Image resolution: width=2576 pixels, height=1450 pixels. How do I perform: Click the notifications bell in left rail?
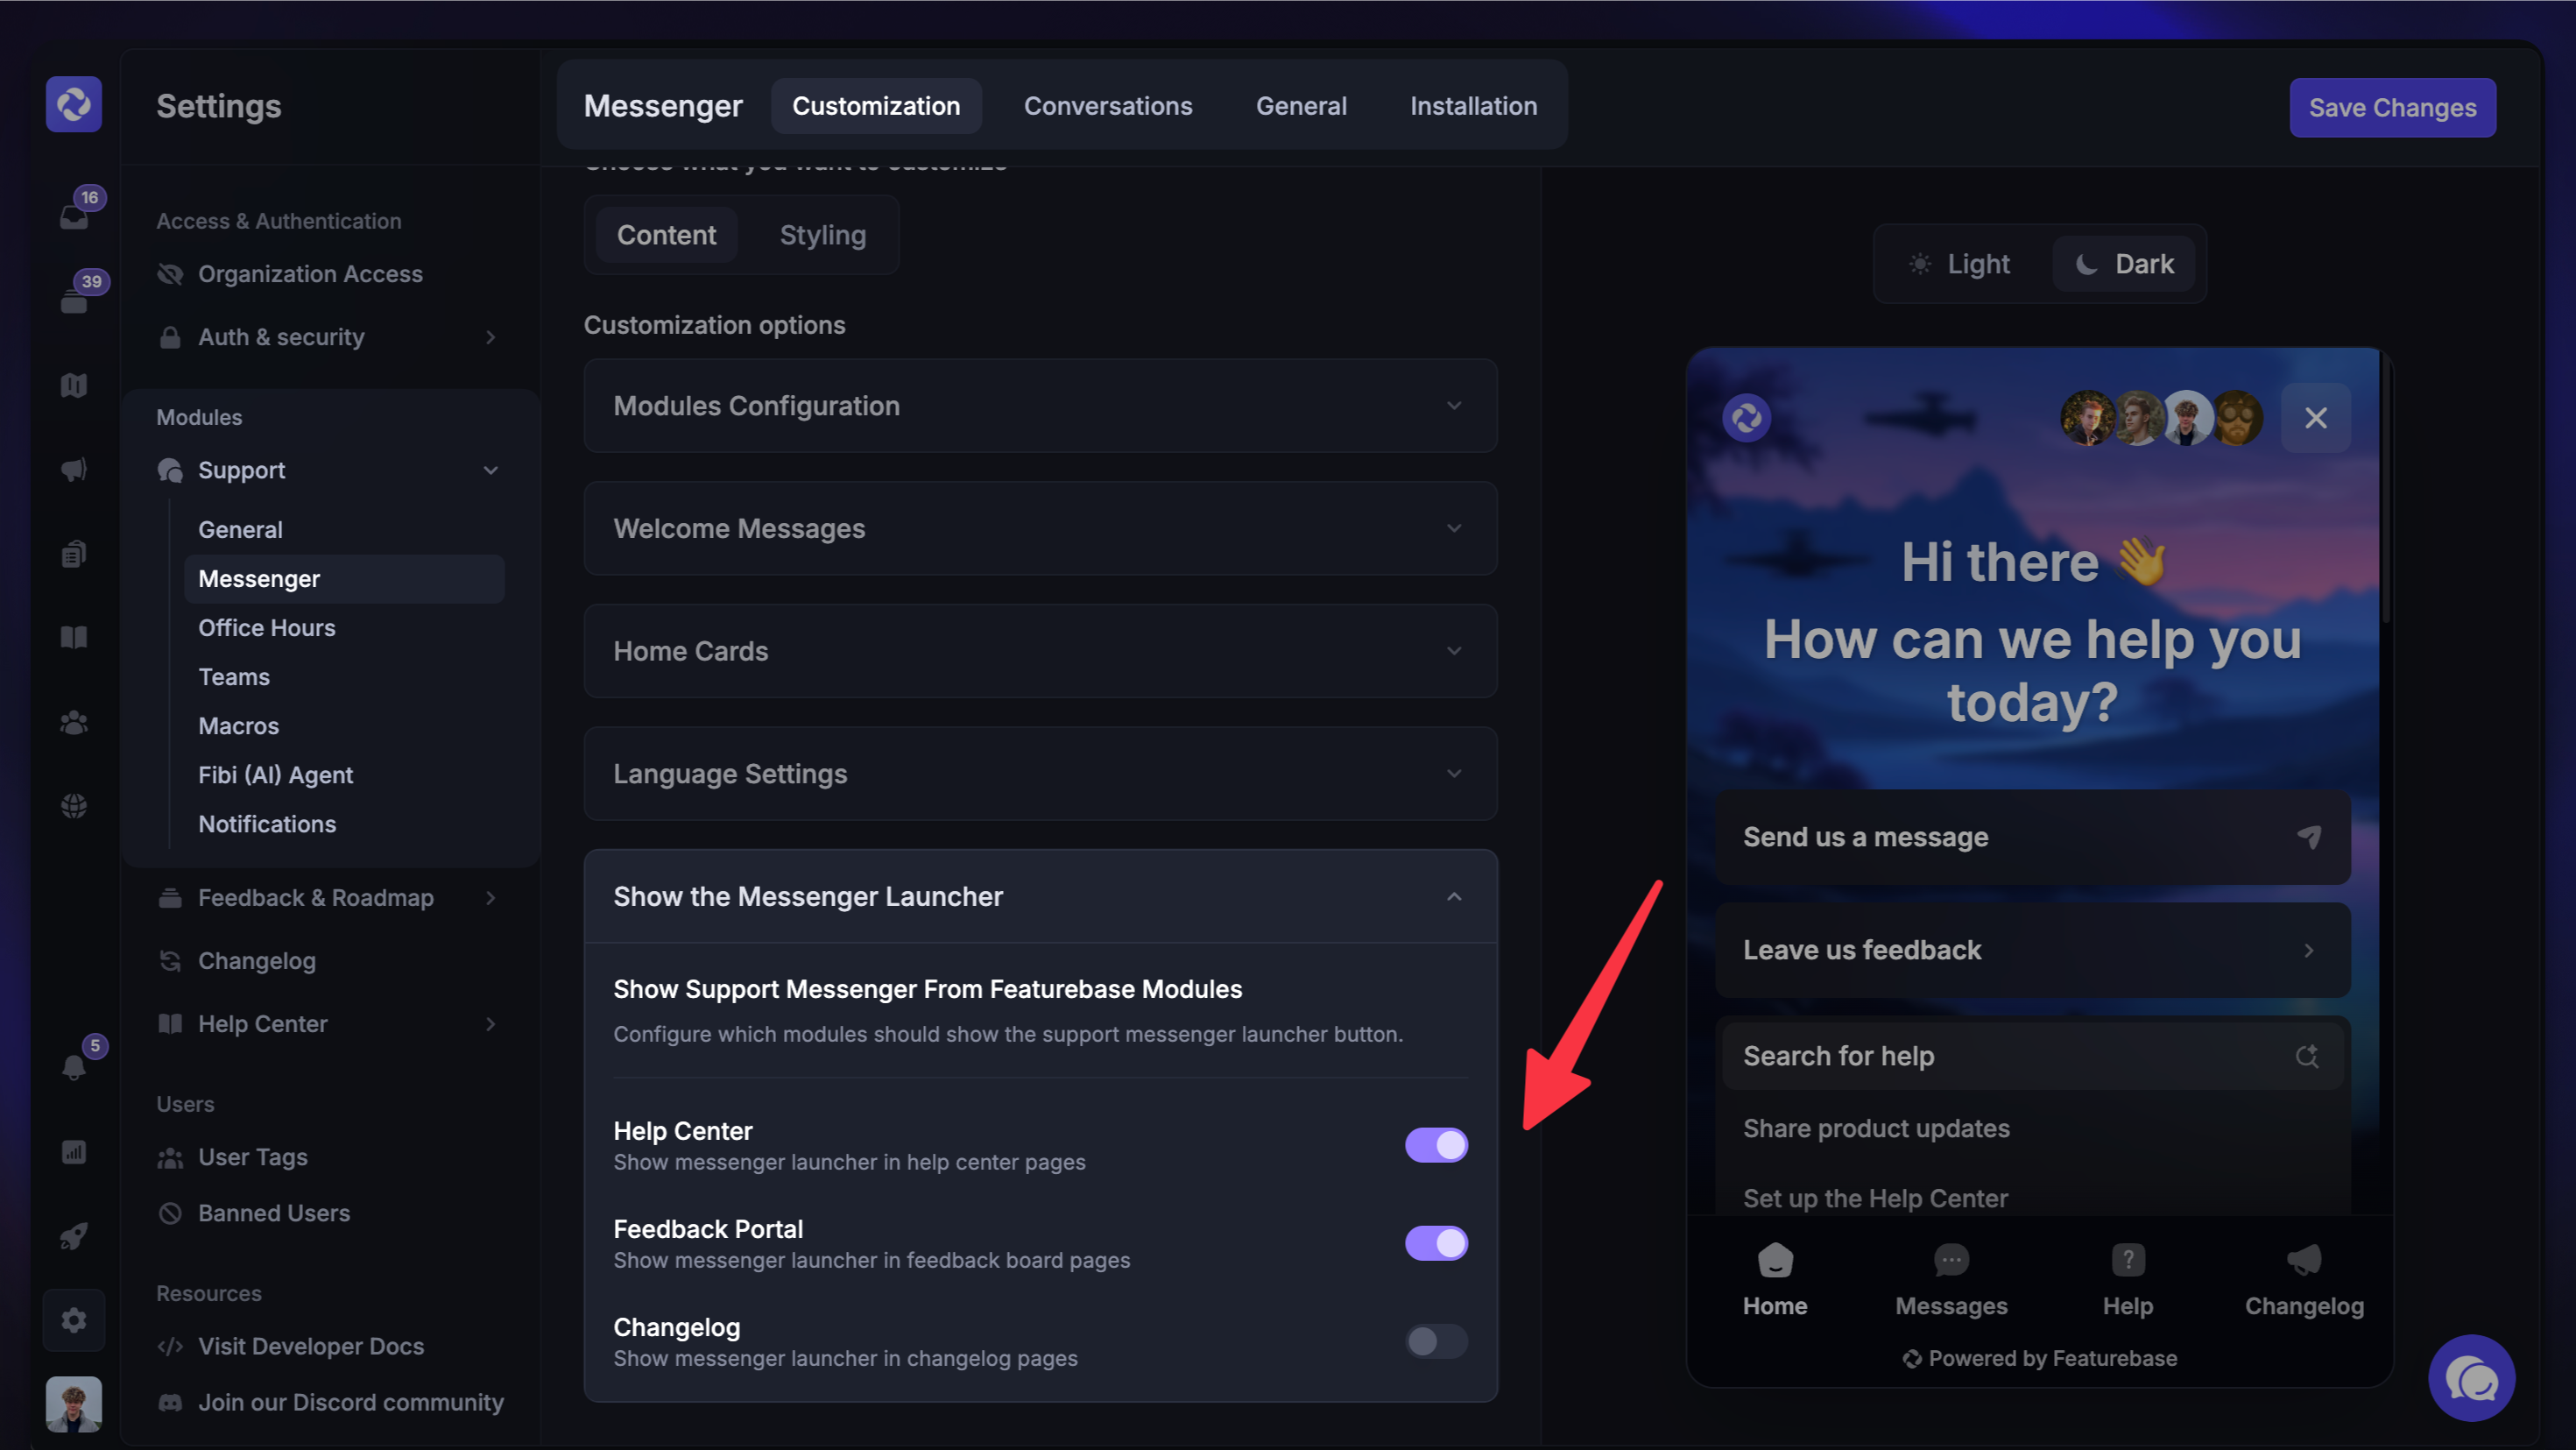tap(74, 1067)
